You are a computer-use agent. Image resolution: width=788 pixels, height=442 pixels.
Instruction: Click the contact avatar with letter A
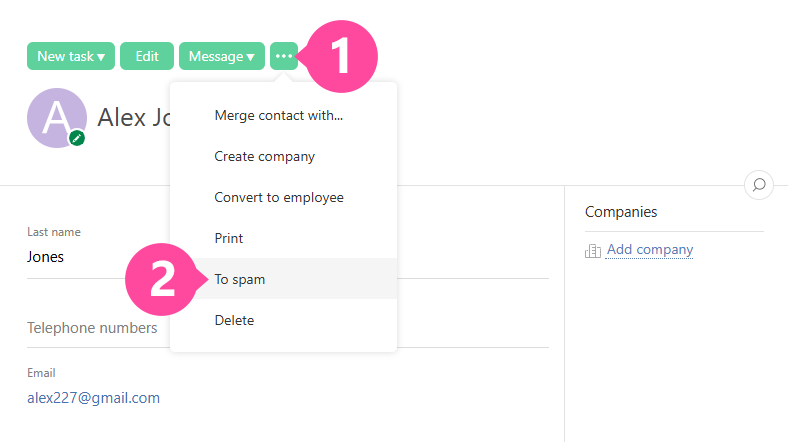56,118
